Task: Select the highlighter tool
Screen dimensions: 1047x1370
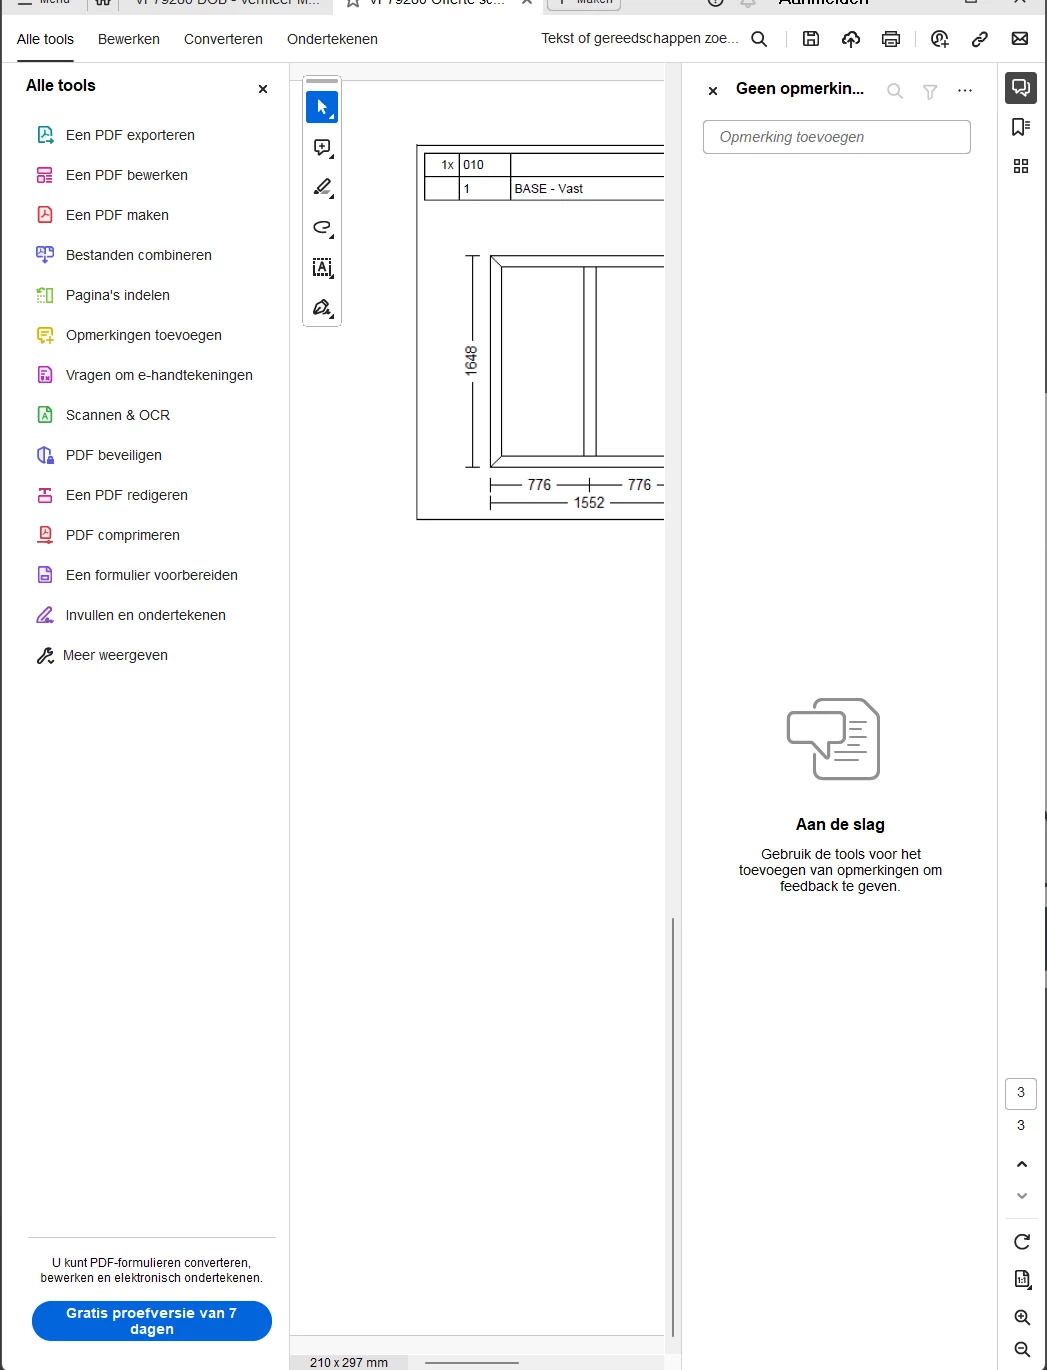Action: 322,188
